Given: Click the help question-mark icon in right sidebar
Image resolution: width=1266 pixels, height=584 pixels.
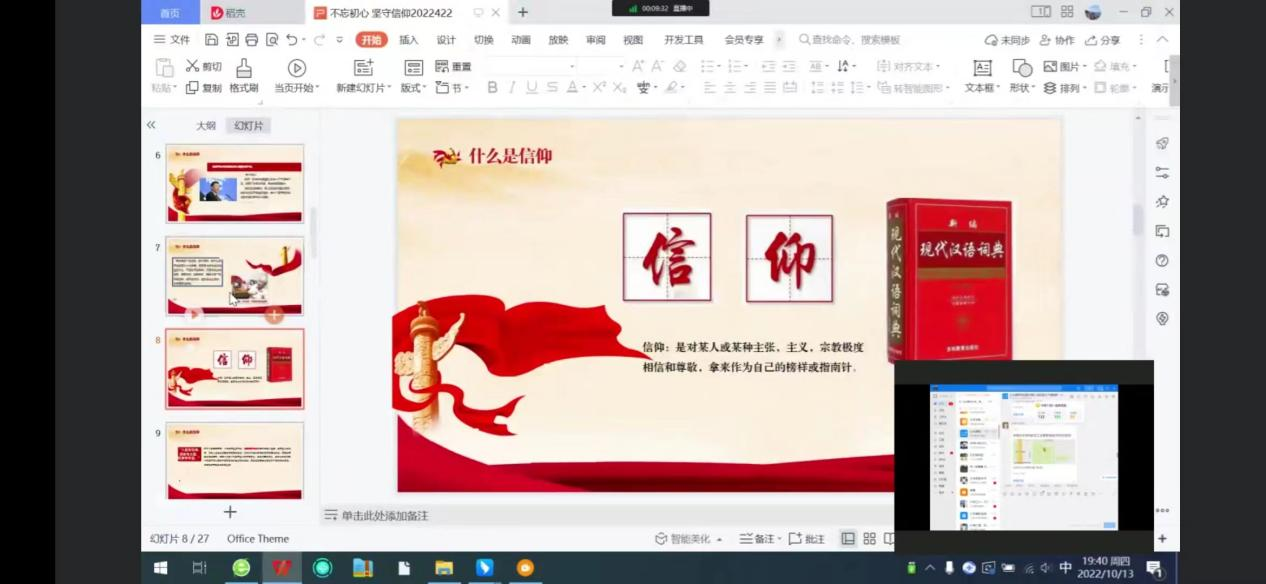Looking at the screenshot, I should pos(1162,260).
